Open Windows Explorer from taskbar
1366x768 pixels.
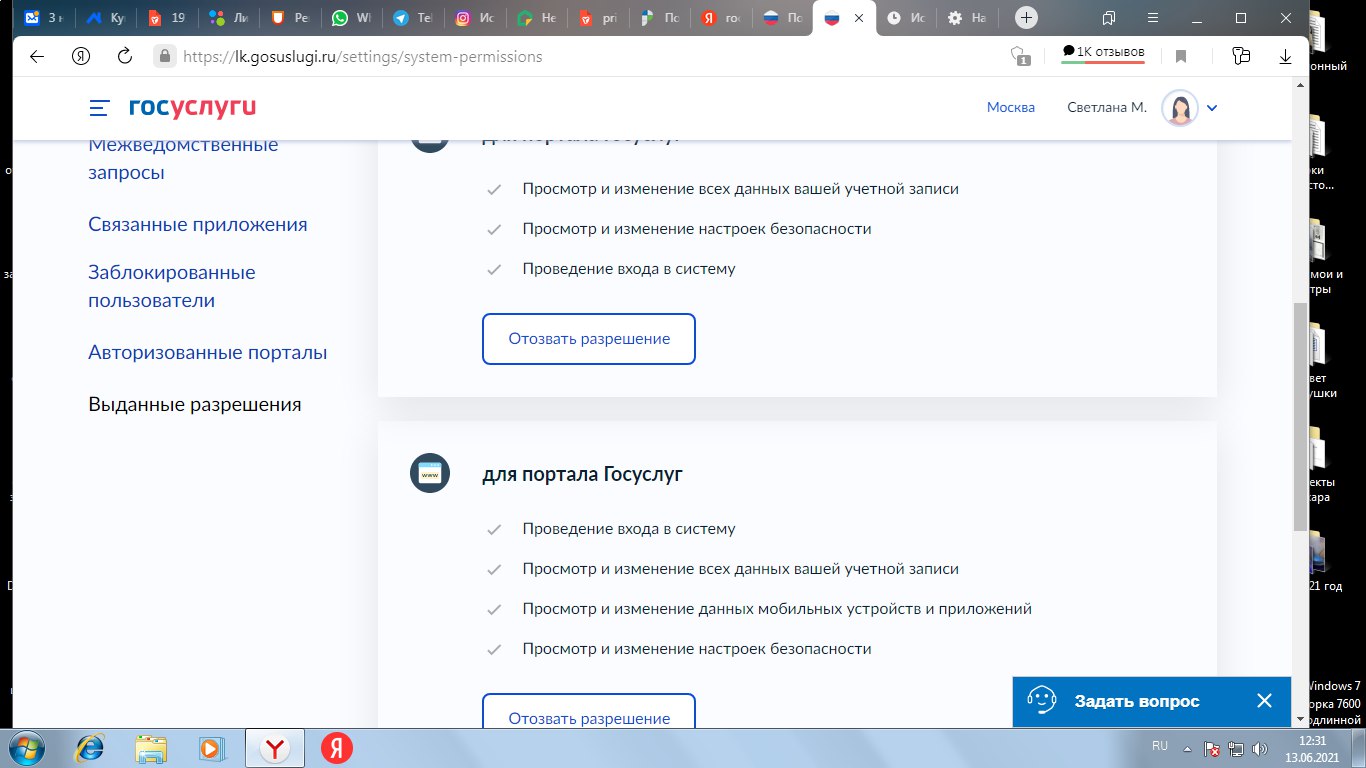pyautogui.click(x=151, y=748)
